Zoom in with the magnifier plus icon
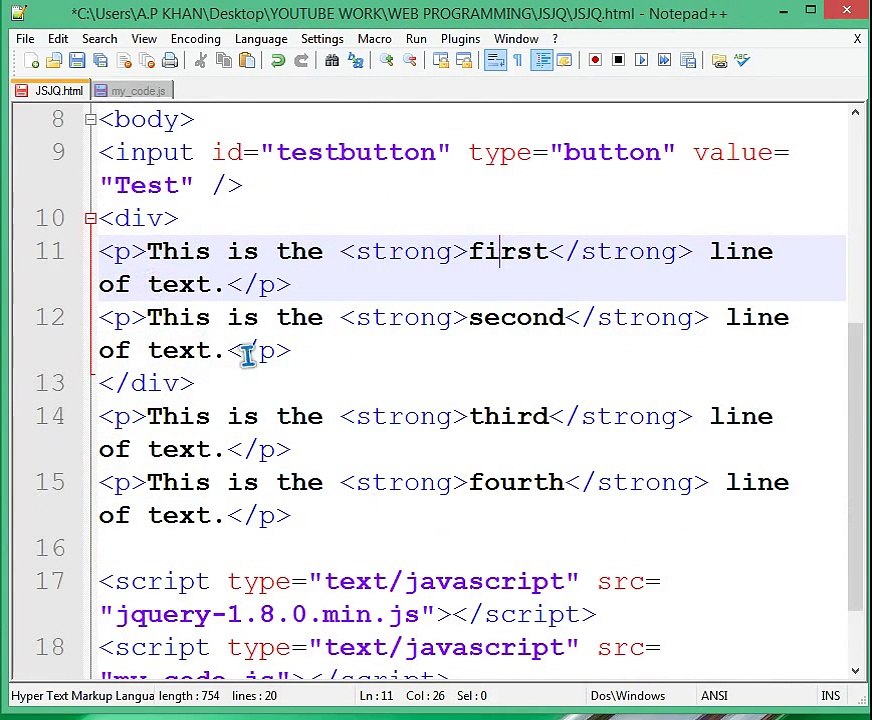 (386, 60)
